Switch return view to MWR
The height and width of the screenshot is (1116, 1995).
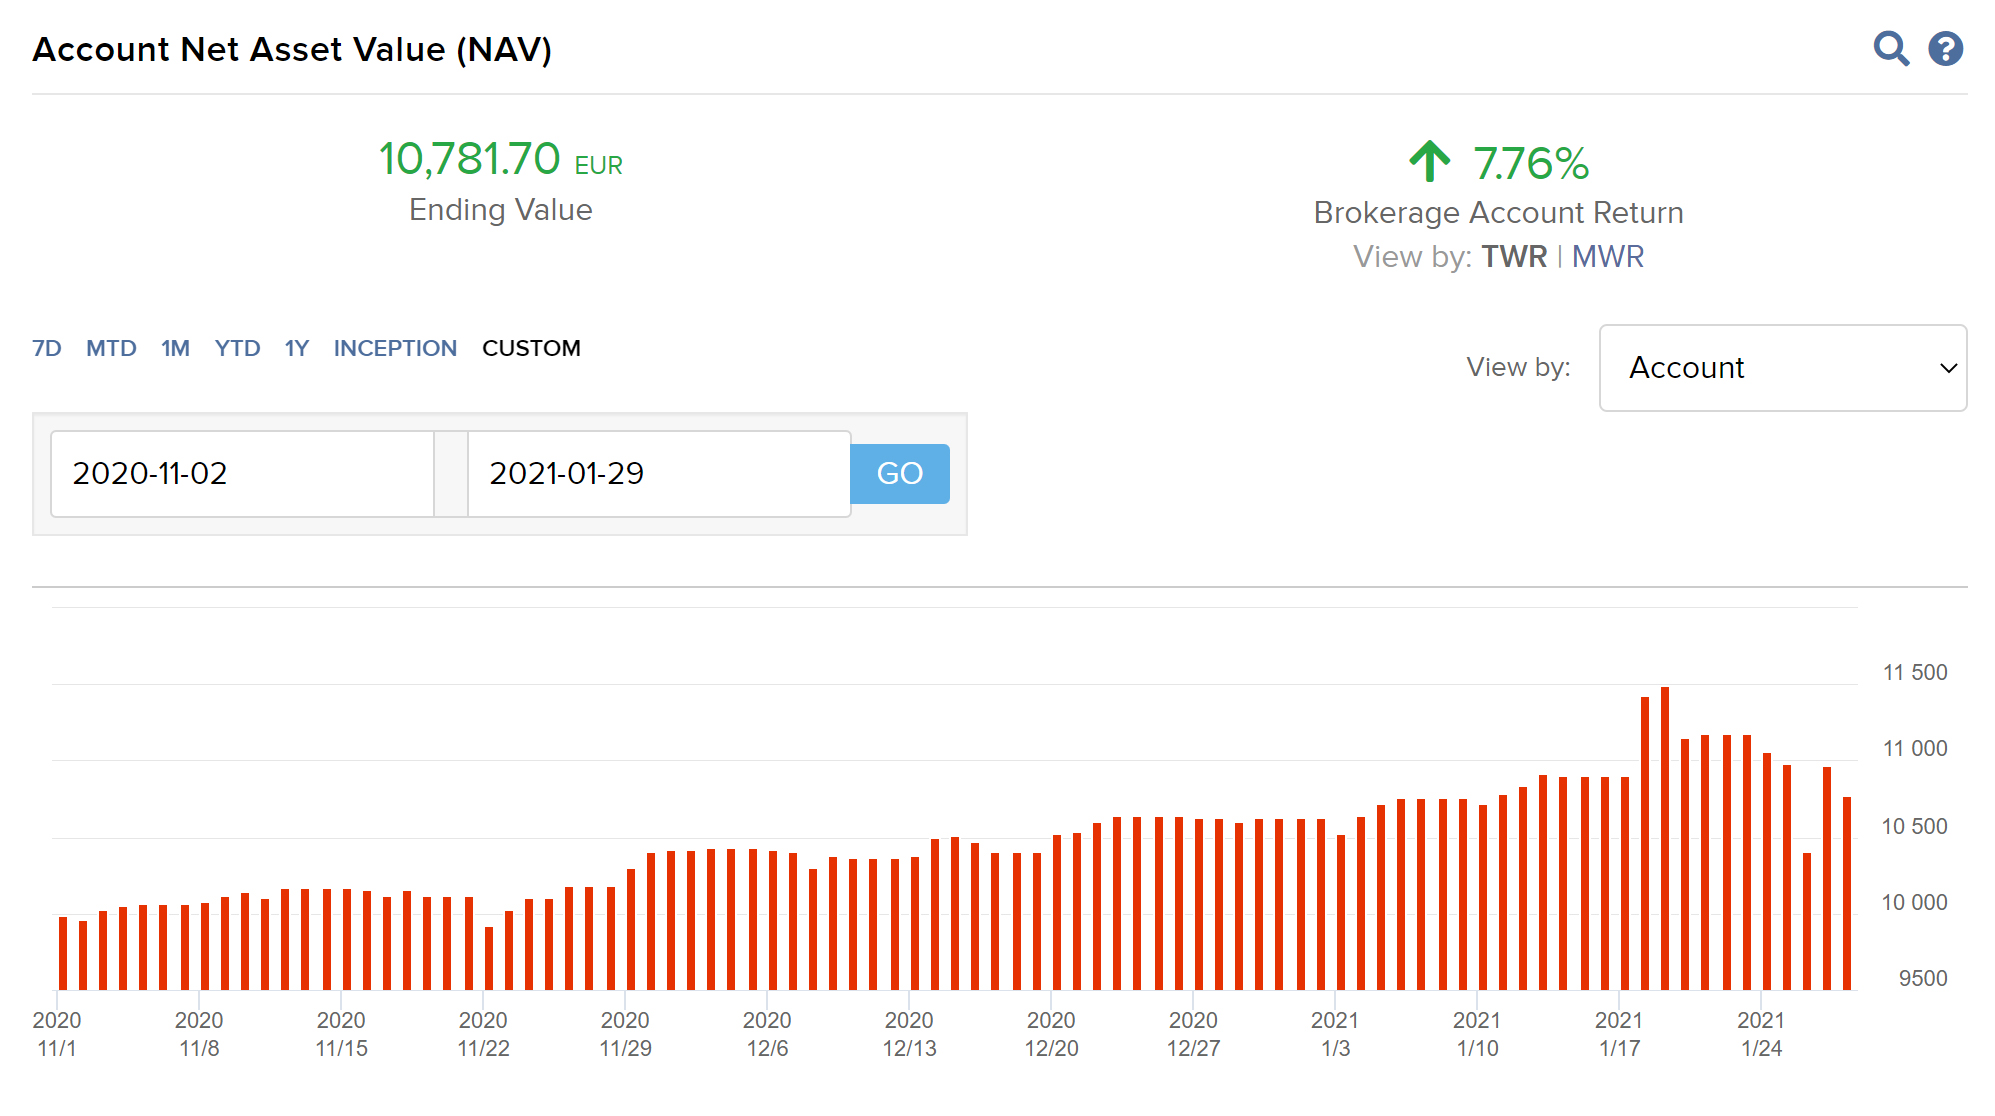point(1607,257)
